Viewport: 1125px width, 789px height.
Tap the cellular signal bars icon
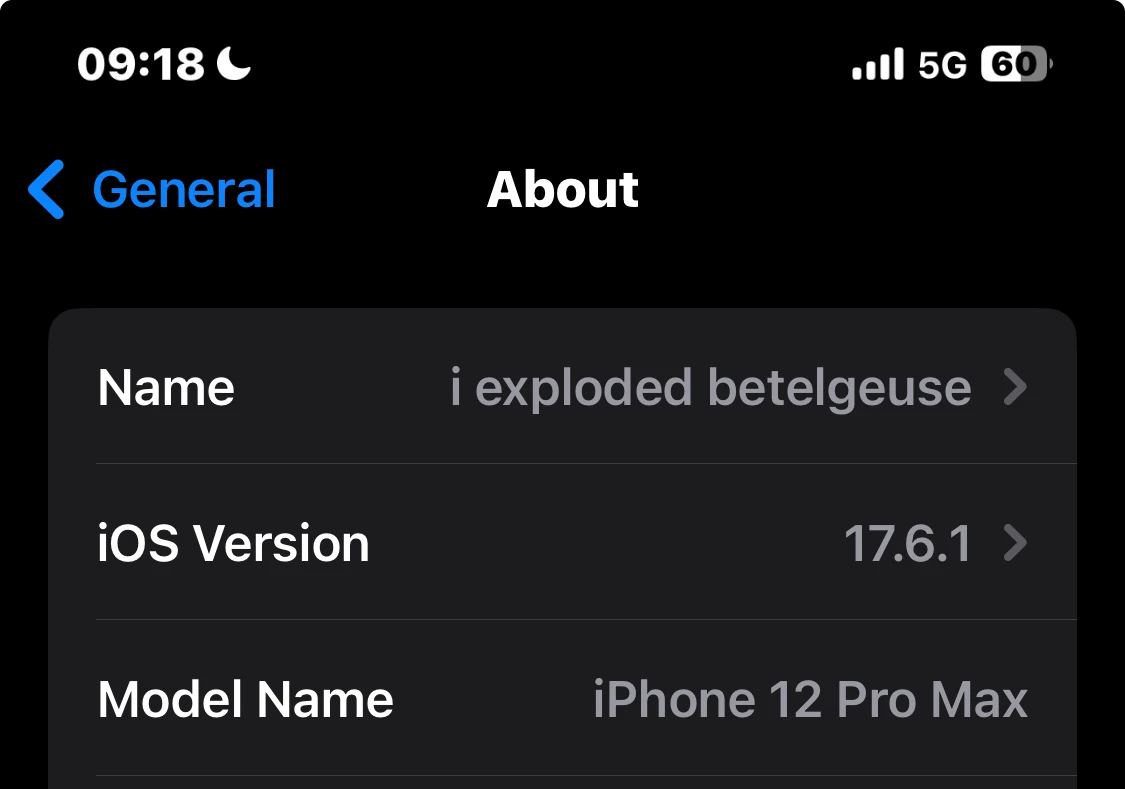(876, 63)
